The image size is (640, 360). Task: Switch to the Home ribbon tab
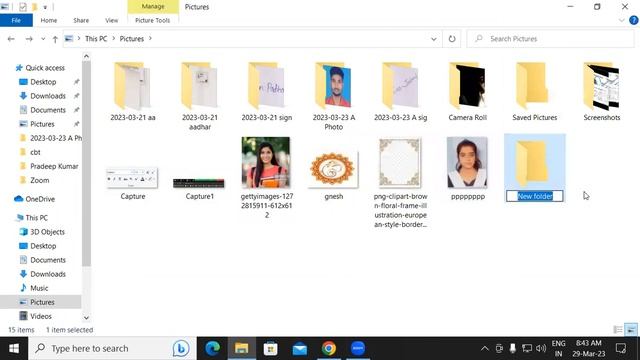pos(49,20)
